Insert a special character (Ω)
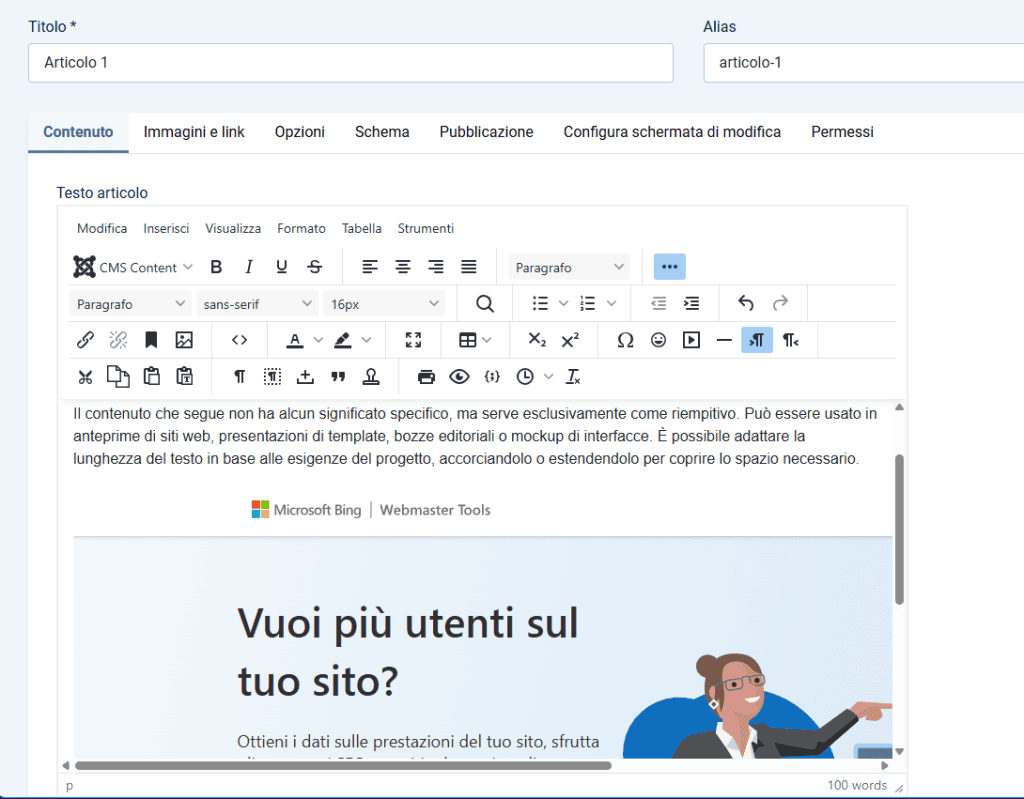 click(624, 340)
